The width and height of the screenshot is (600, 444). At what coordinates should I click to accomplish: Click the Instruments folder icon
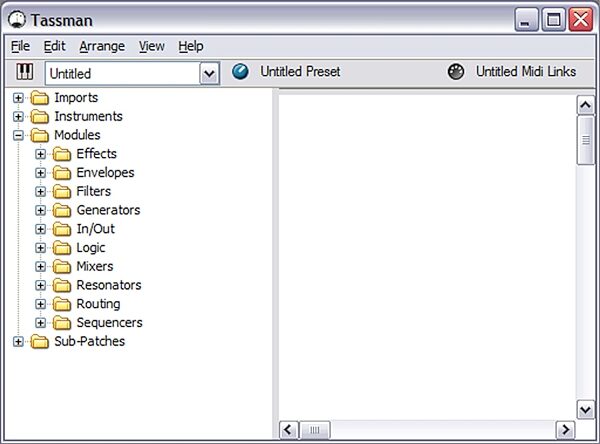coord(39,117)
